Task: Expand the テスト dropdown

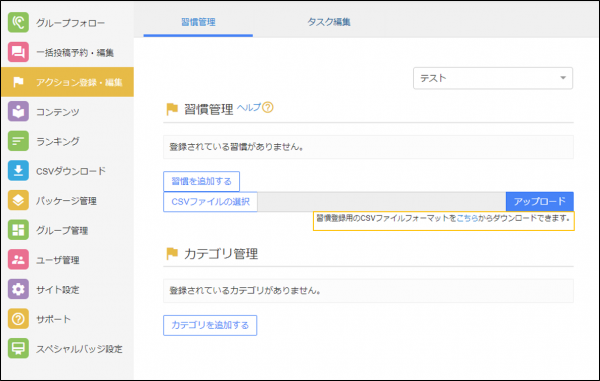Action: pos(493,78)
